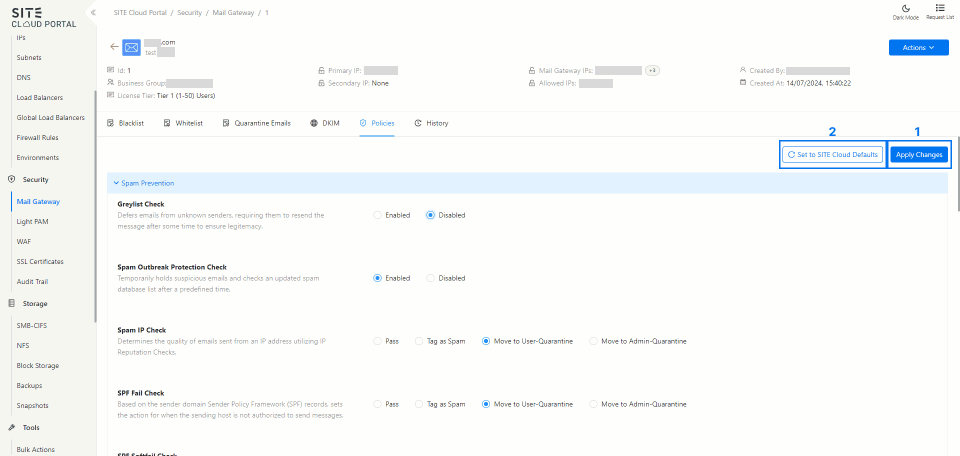Expand the +3 Mail Gateway IPs badge
Image resolution: width=960 pixels, height=456 pixels.
651,70
